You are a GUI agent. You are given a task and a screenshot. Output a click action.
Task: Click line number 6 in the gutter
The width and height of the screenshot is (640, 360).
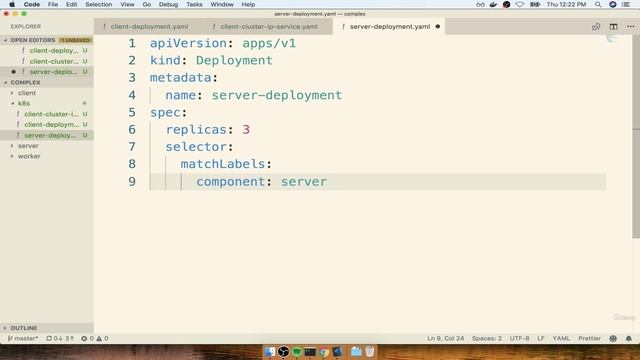(132, 130)
